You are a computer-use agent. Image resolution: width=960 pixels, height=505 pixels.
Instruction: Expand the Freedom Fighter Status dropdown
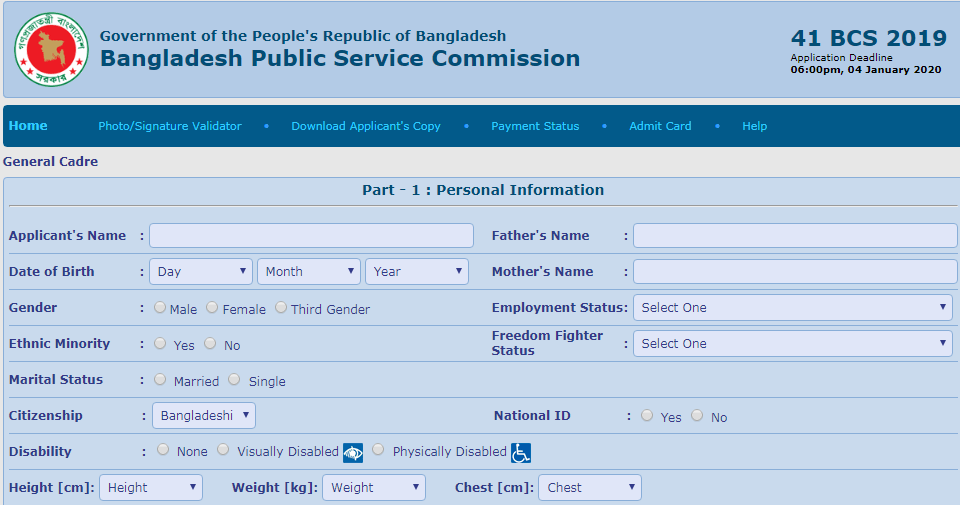point(793,344)
